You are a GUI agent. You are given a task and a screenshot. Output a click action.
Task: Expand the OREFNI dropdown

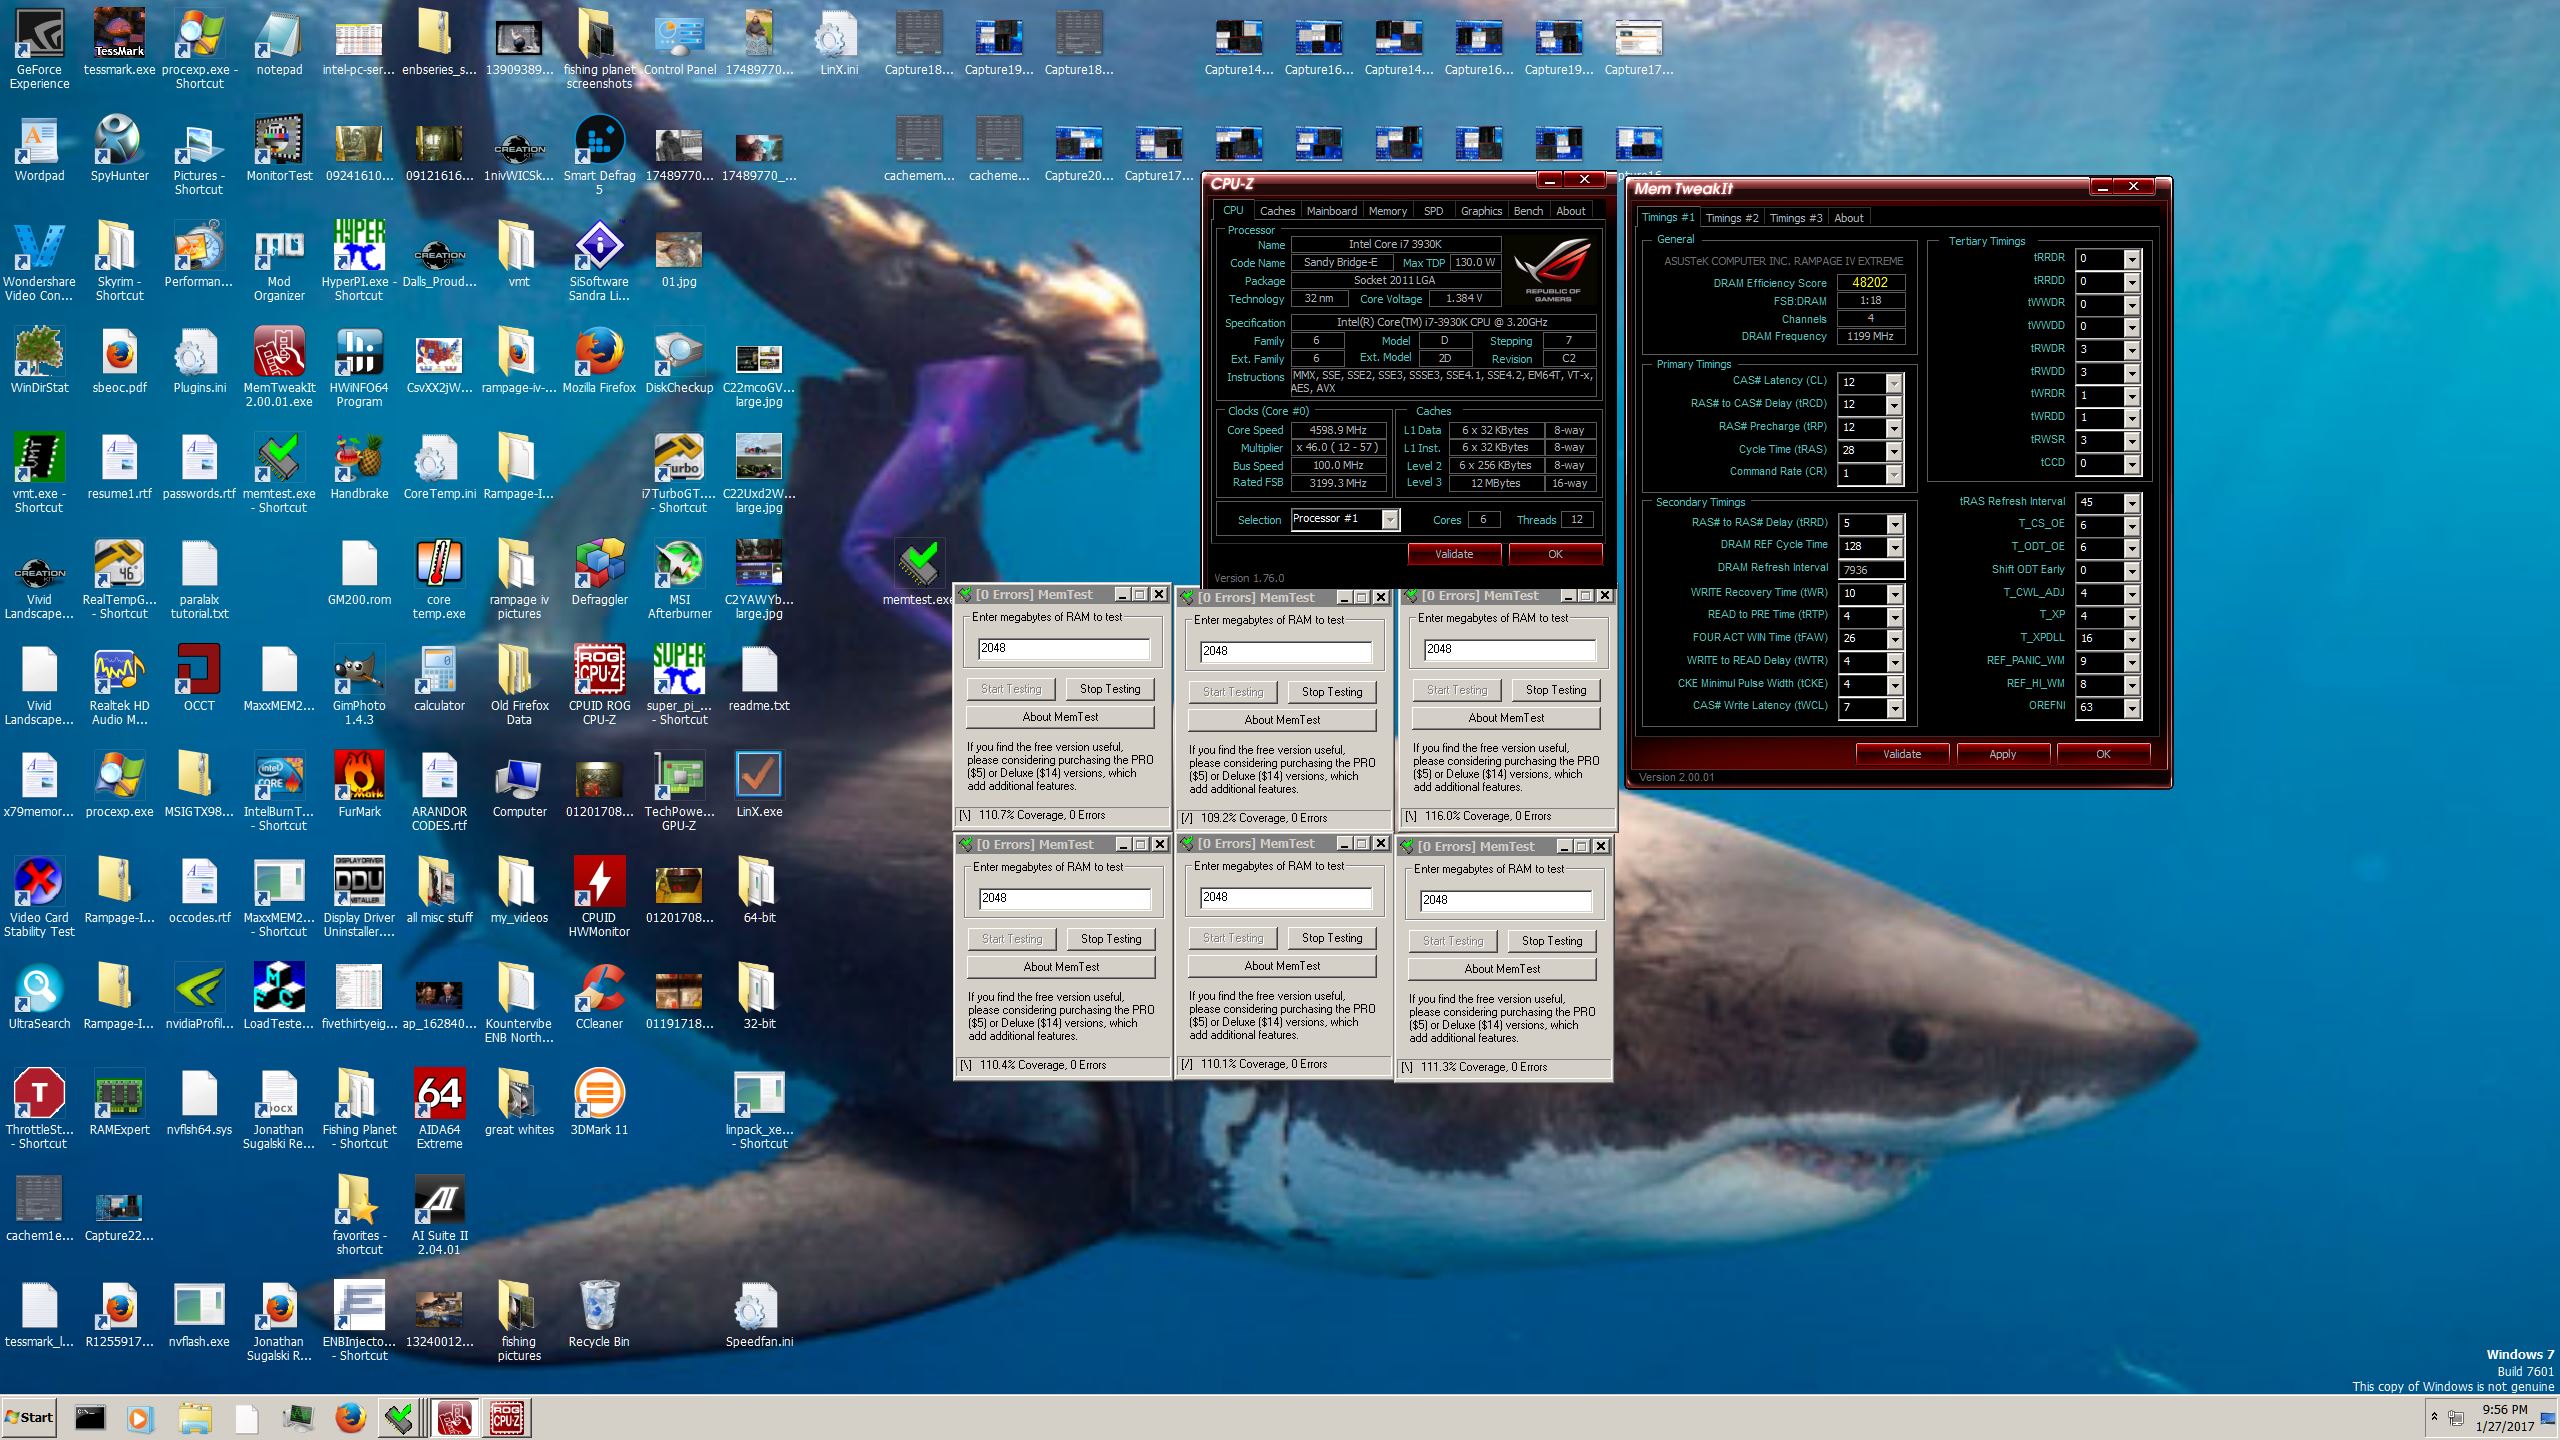2131,707
